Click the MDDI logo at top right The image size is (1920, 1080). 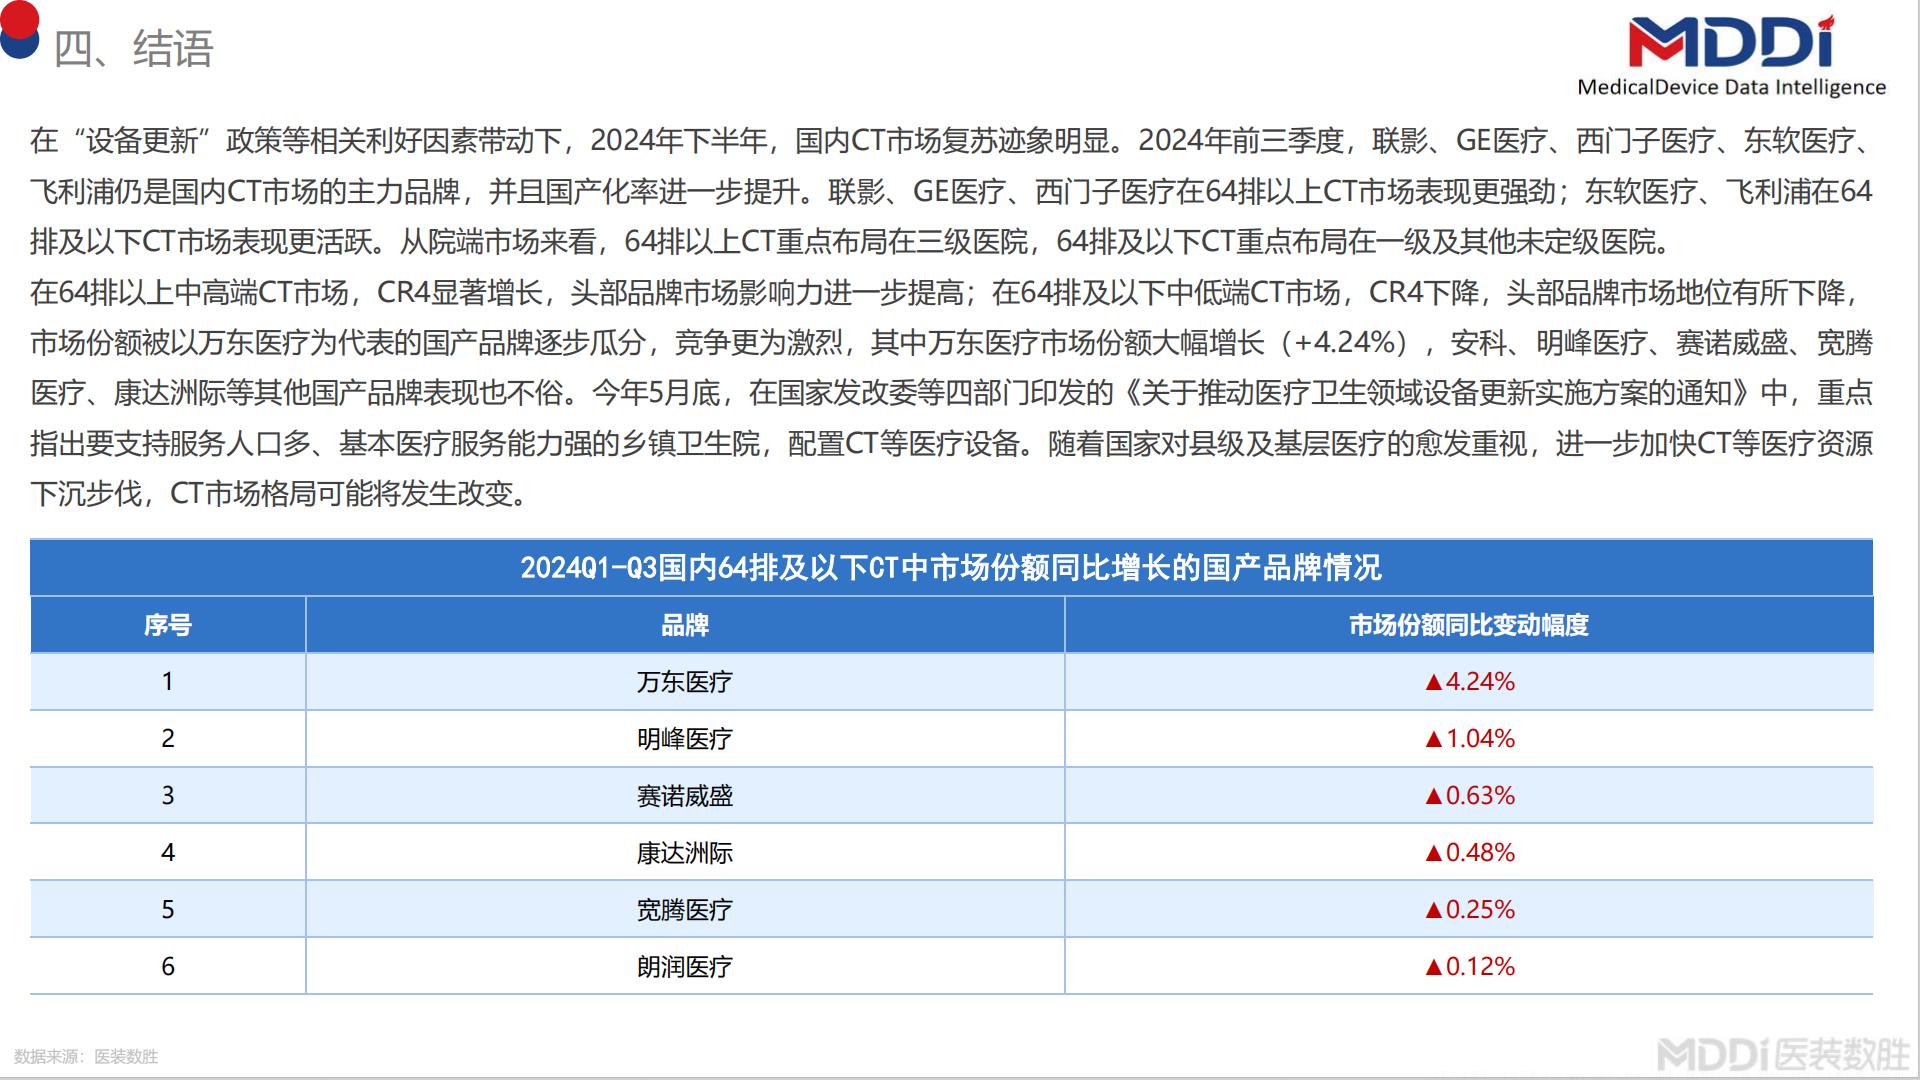(1732, 42)
